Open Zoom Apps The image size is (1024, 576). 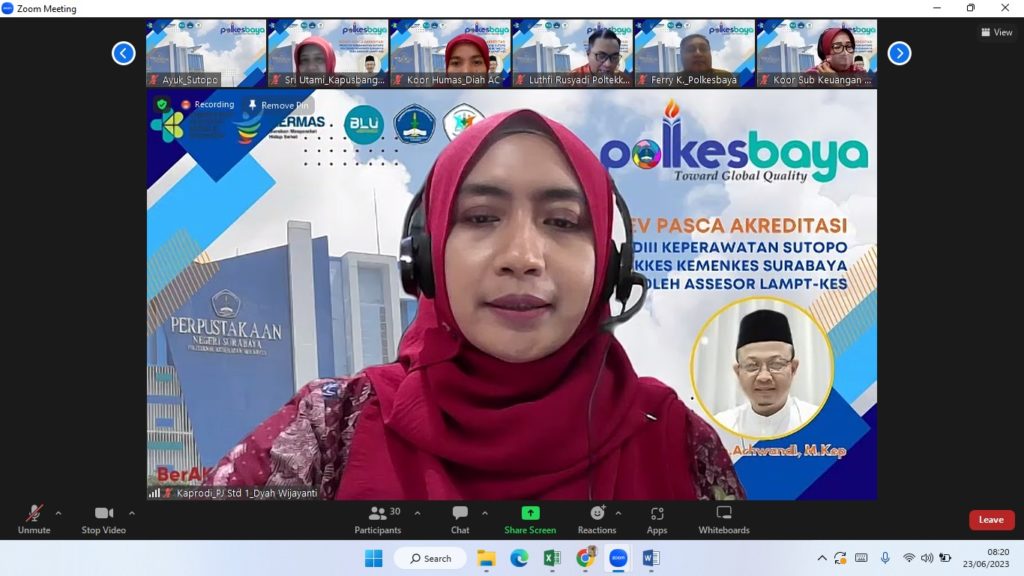tap(657, 520)
